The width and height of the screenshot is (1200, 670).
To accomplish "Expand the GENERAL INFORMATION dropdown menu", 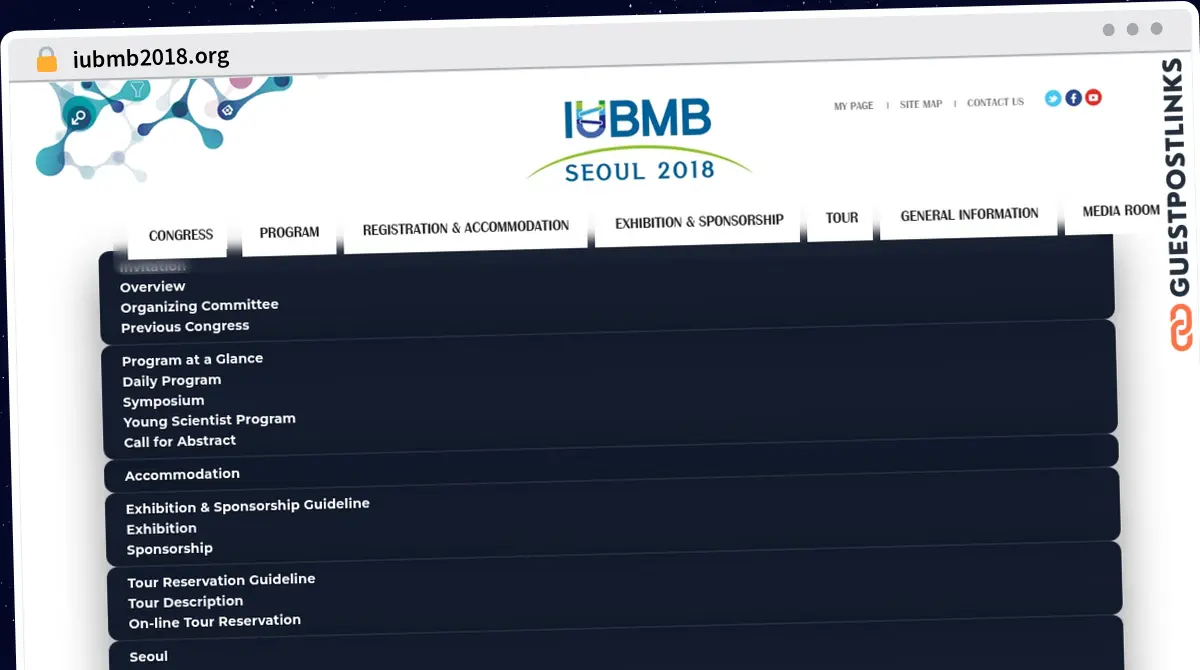I will click(x=967, y=213).
